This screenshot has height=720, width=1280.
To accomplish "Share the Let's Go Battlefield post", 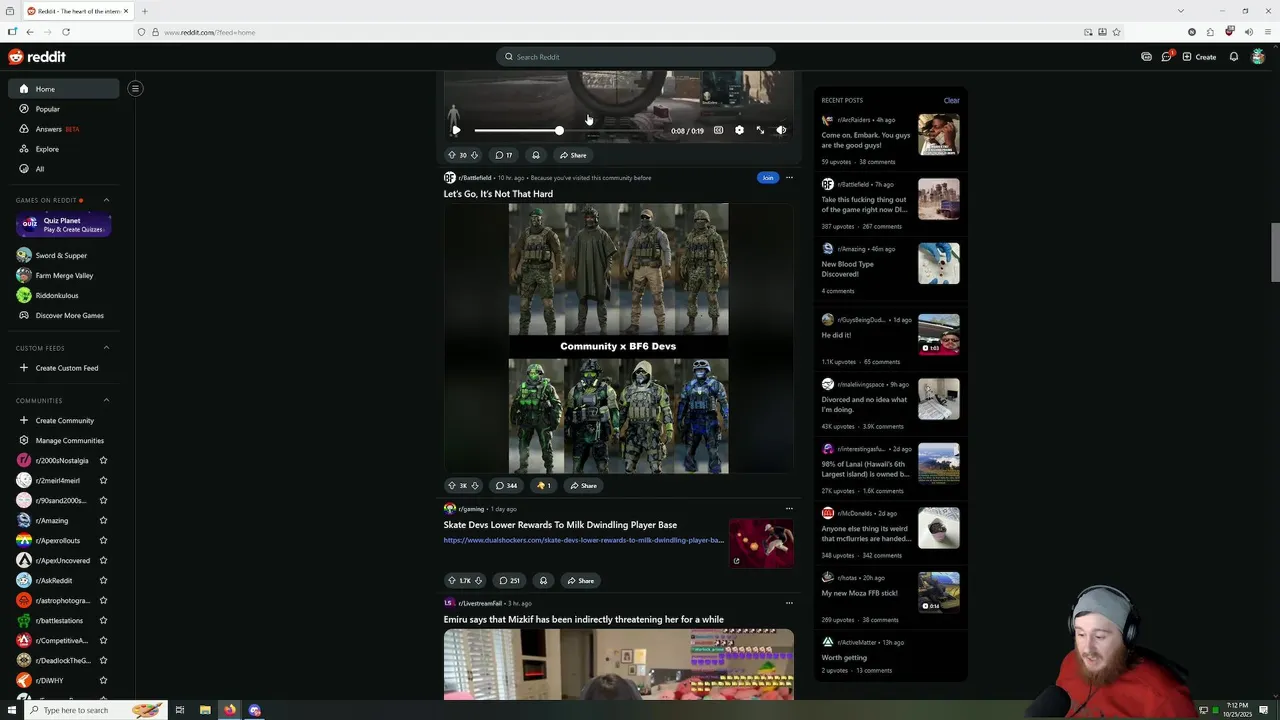I will tap(583, 486).
